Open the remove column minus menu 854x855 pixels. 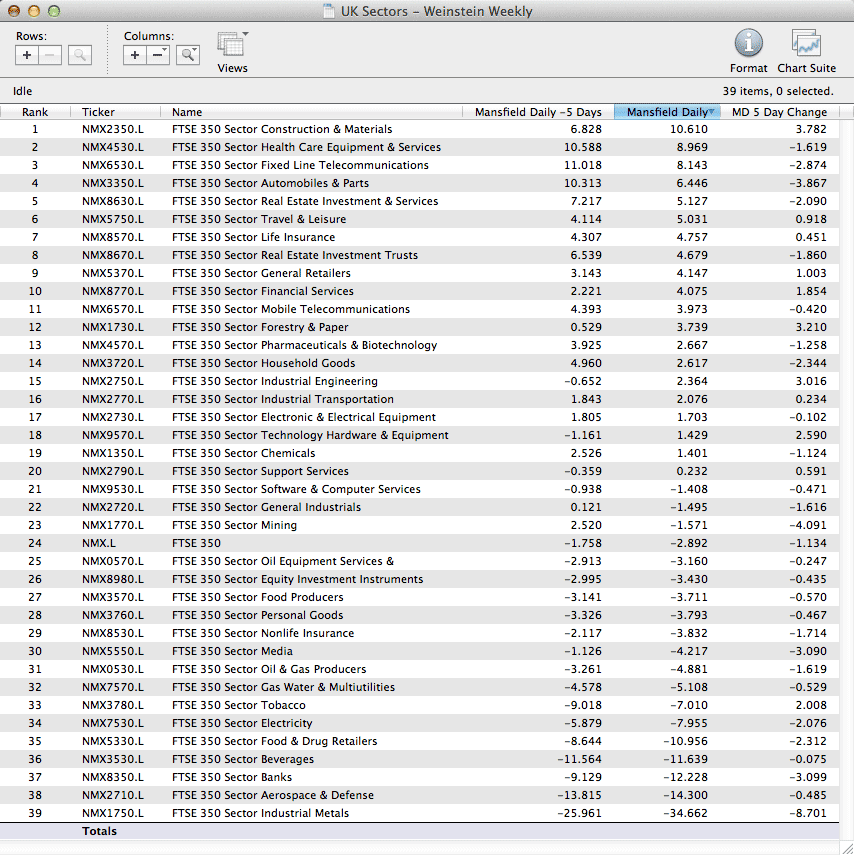coord(158,55)
